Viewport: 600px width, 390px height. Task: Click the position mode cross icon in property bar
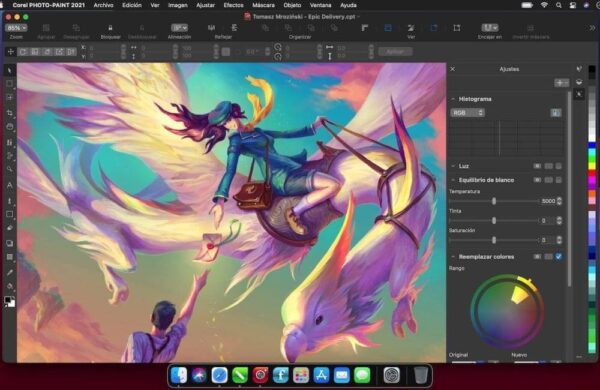(x=10, y=52)
